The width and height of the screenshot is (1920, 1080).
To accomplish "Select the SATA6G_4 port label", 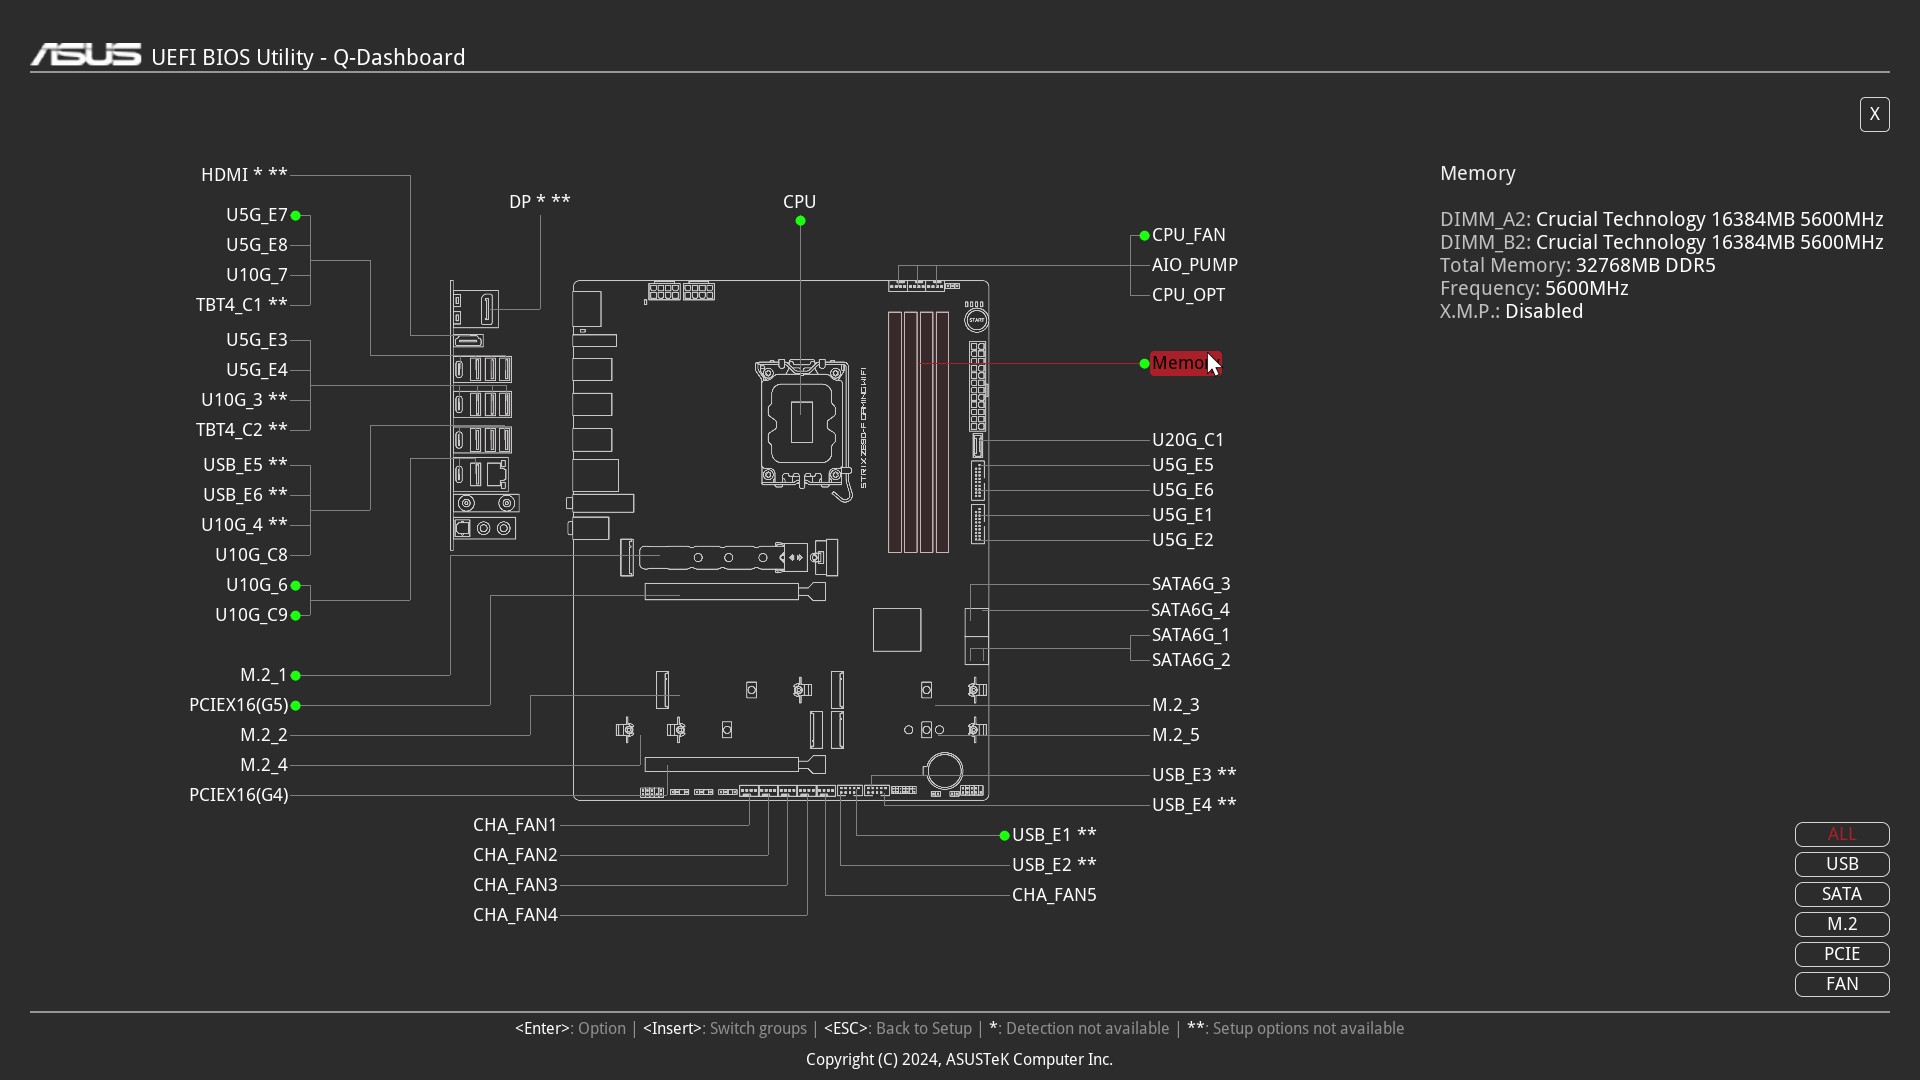I will click(1190, 610).
